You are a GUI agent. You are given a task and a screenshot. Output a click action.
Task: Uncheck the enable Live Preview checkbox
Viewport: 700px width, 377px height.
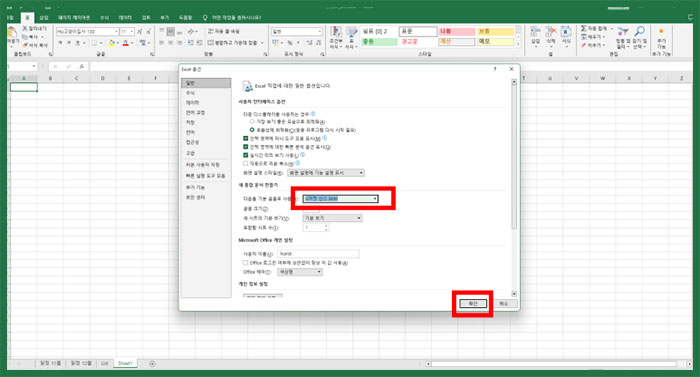coord(246,155)
